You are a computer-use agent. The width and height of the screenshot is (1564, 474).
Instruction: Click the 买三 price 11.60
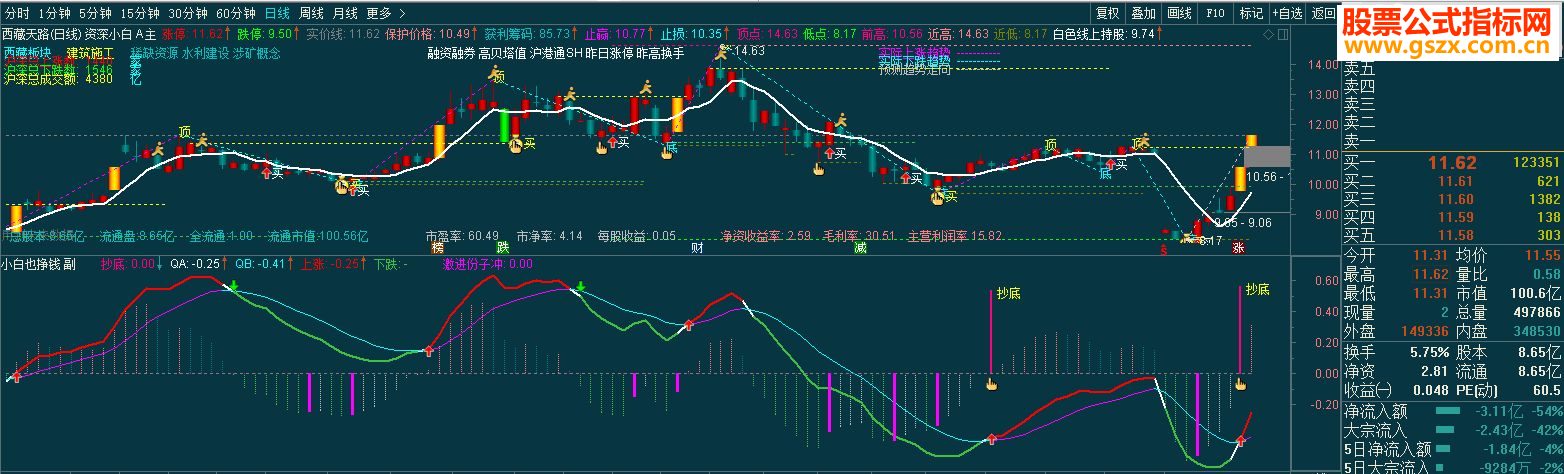[x=1455, y=199]
